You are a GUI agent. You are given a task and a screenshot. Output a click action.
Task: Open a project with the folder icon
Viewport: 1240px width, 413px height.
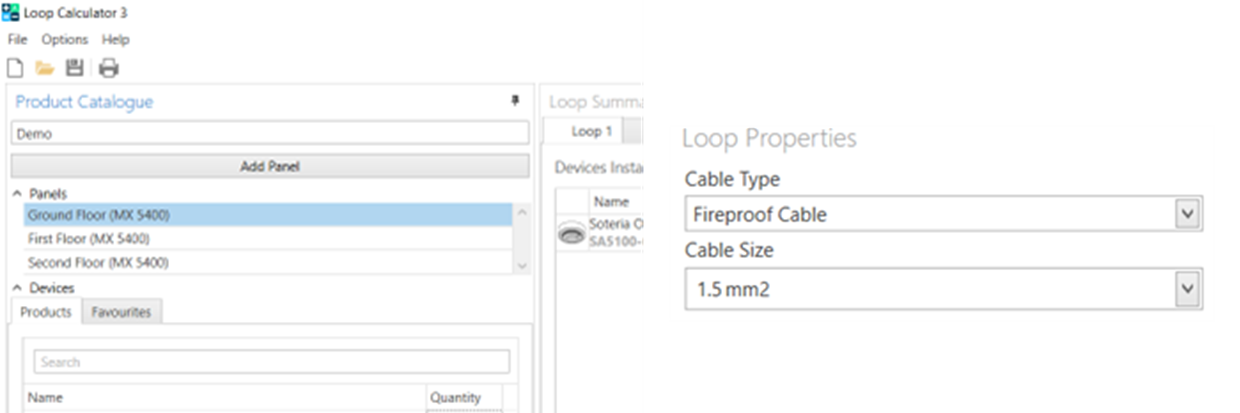tap(44, 68)
